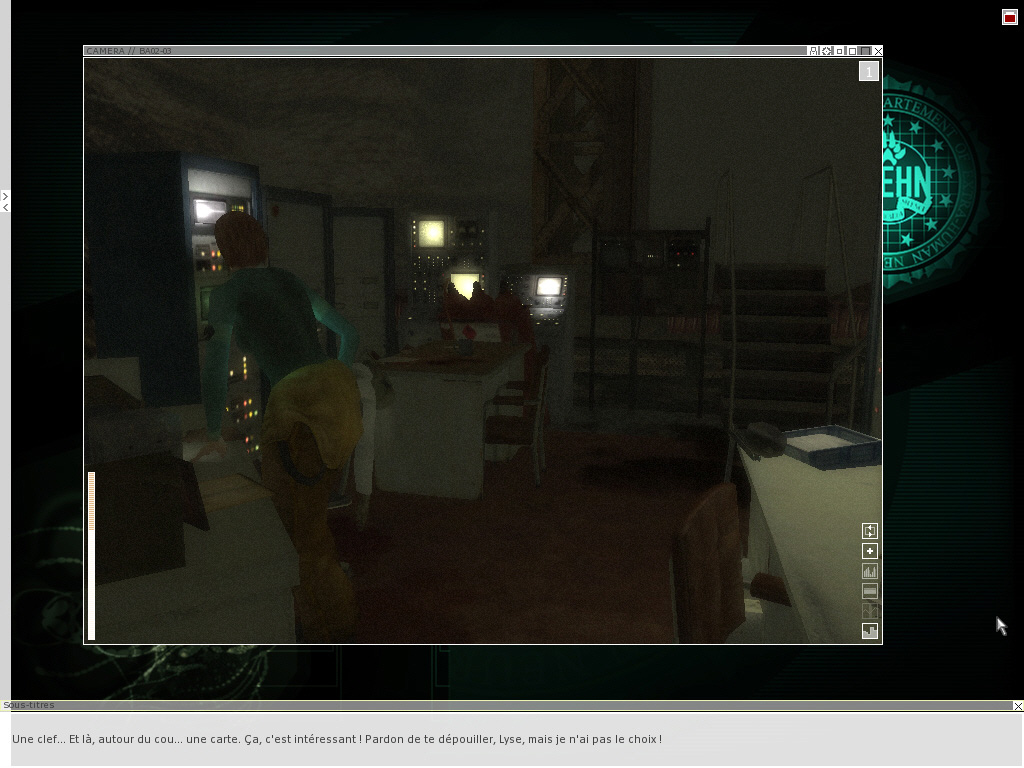The image size is (1024, 768).
Task: Click the plus zoom icon in camera view
Action: coord(870,551)
